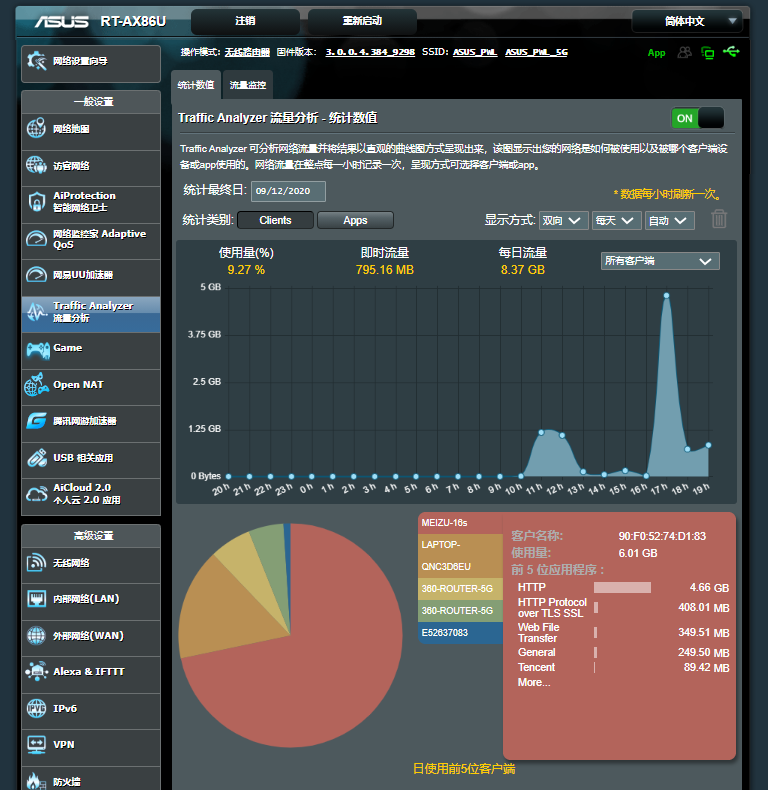
Task: Click the date field 09/12/2020
Action: pyautogui.click(x=288, y=191)
